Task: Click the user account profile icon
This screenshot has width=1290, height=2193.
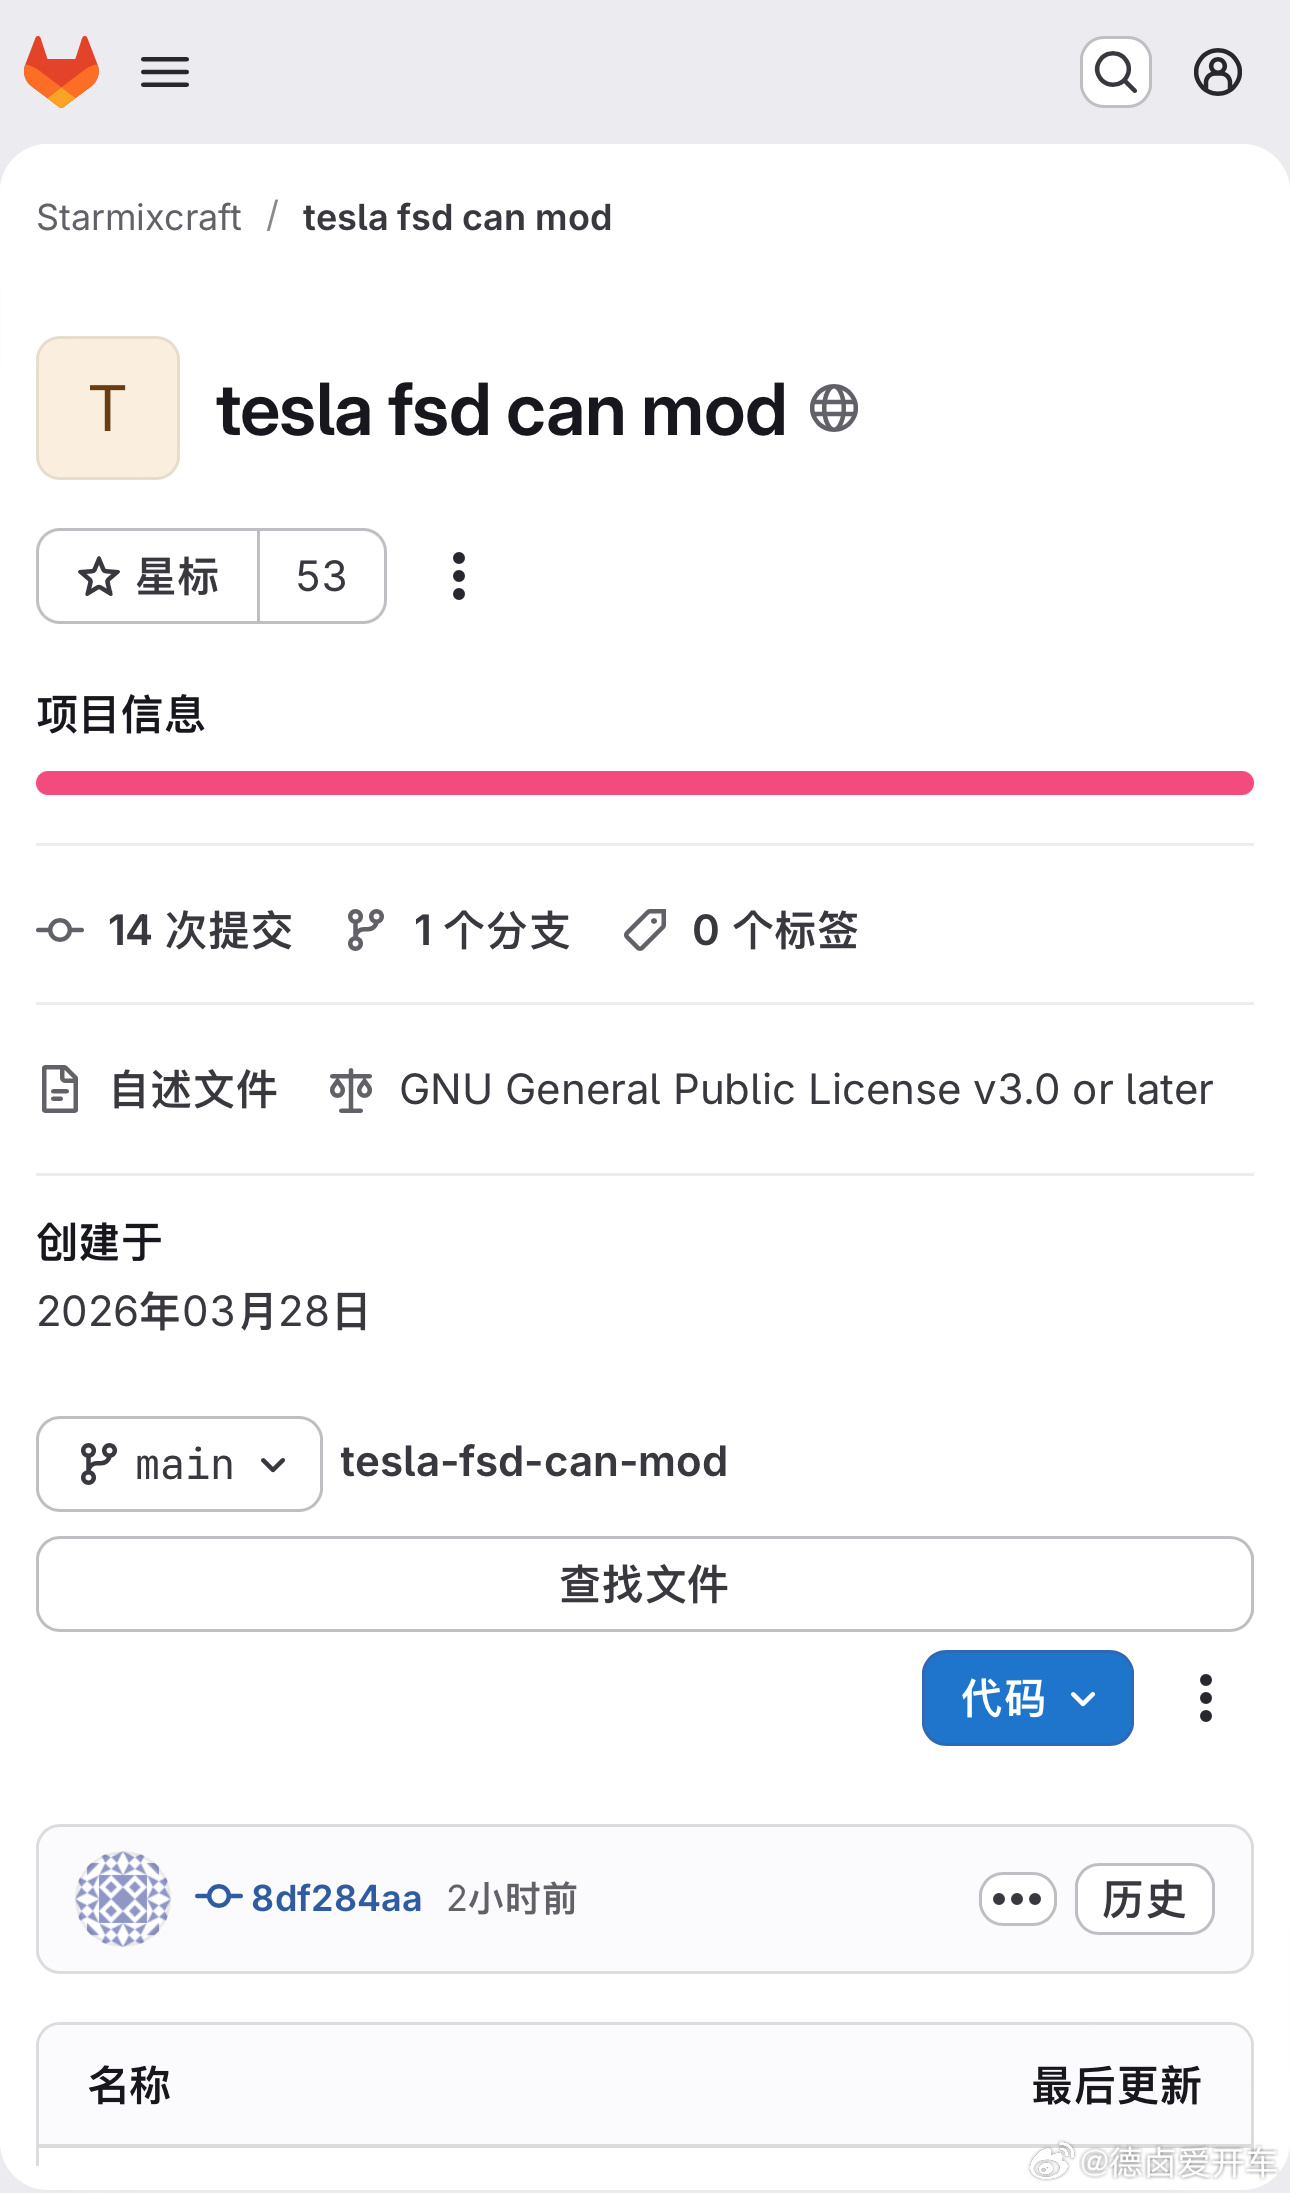Action: 1217,72
